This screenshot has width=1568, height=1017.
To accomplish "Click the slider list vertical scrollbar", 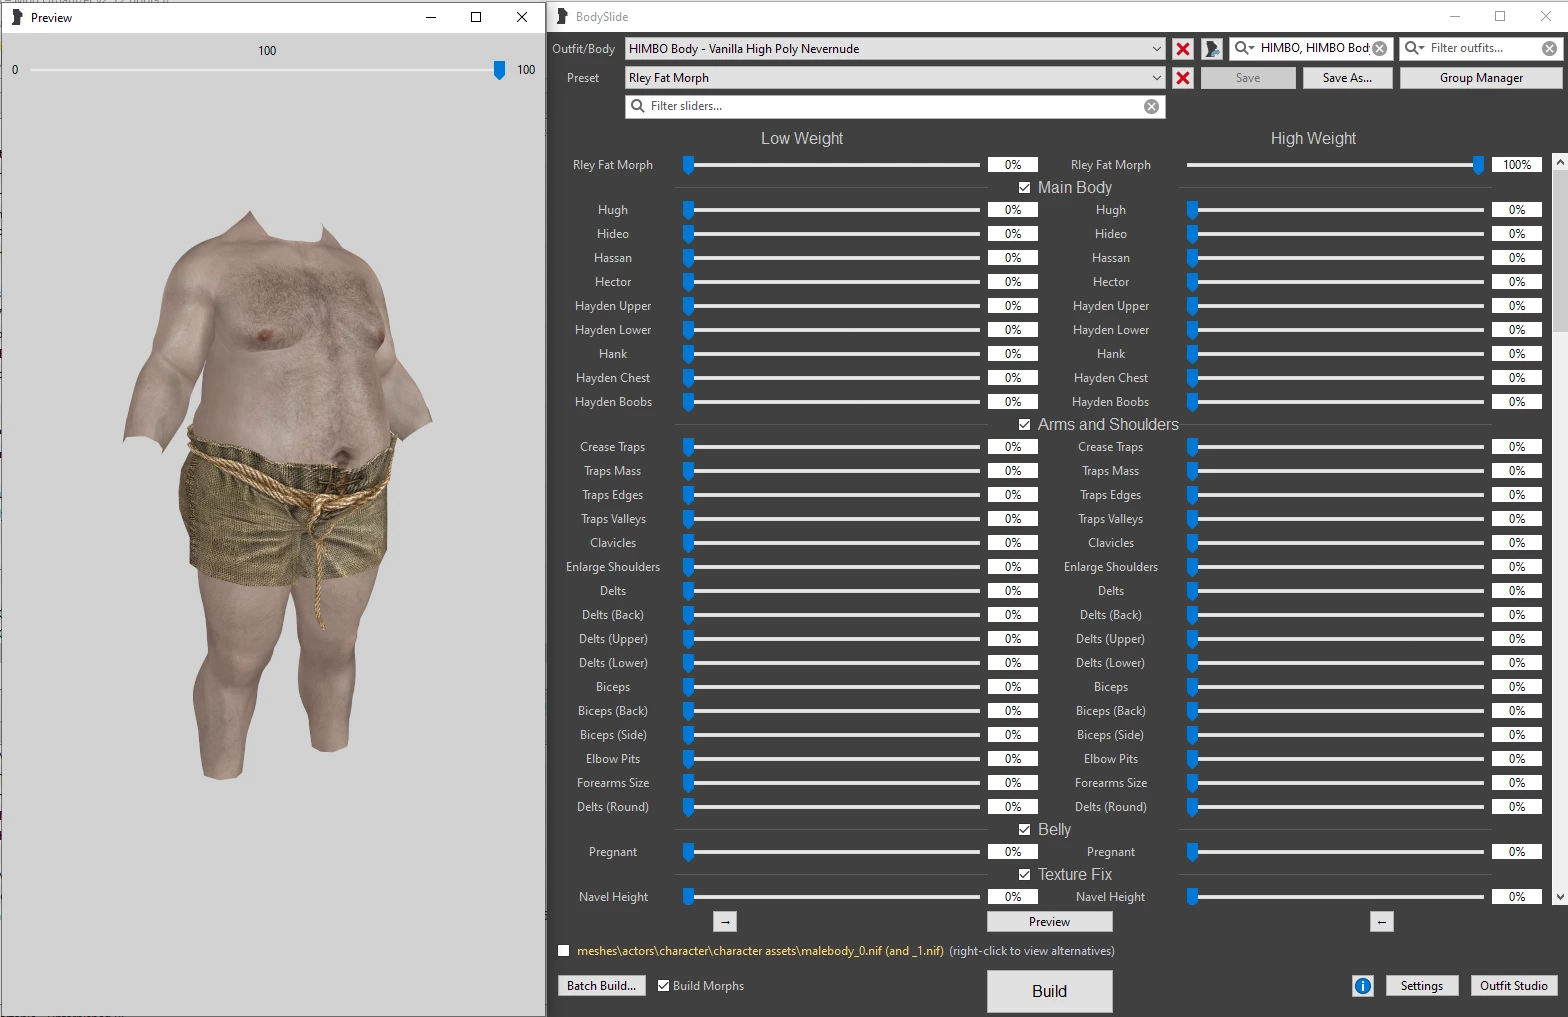I will pos(1559,530).
